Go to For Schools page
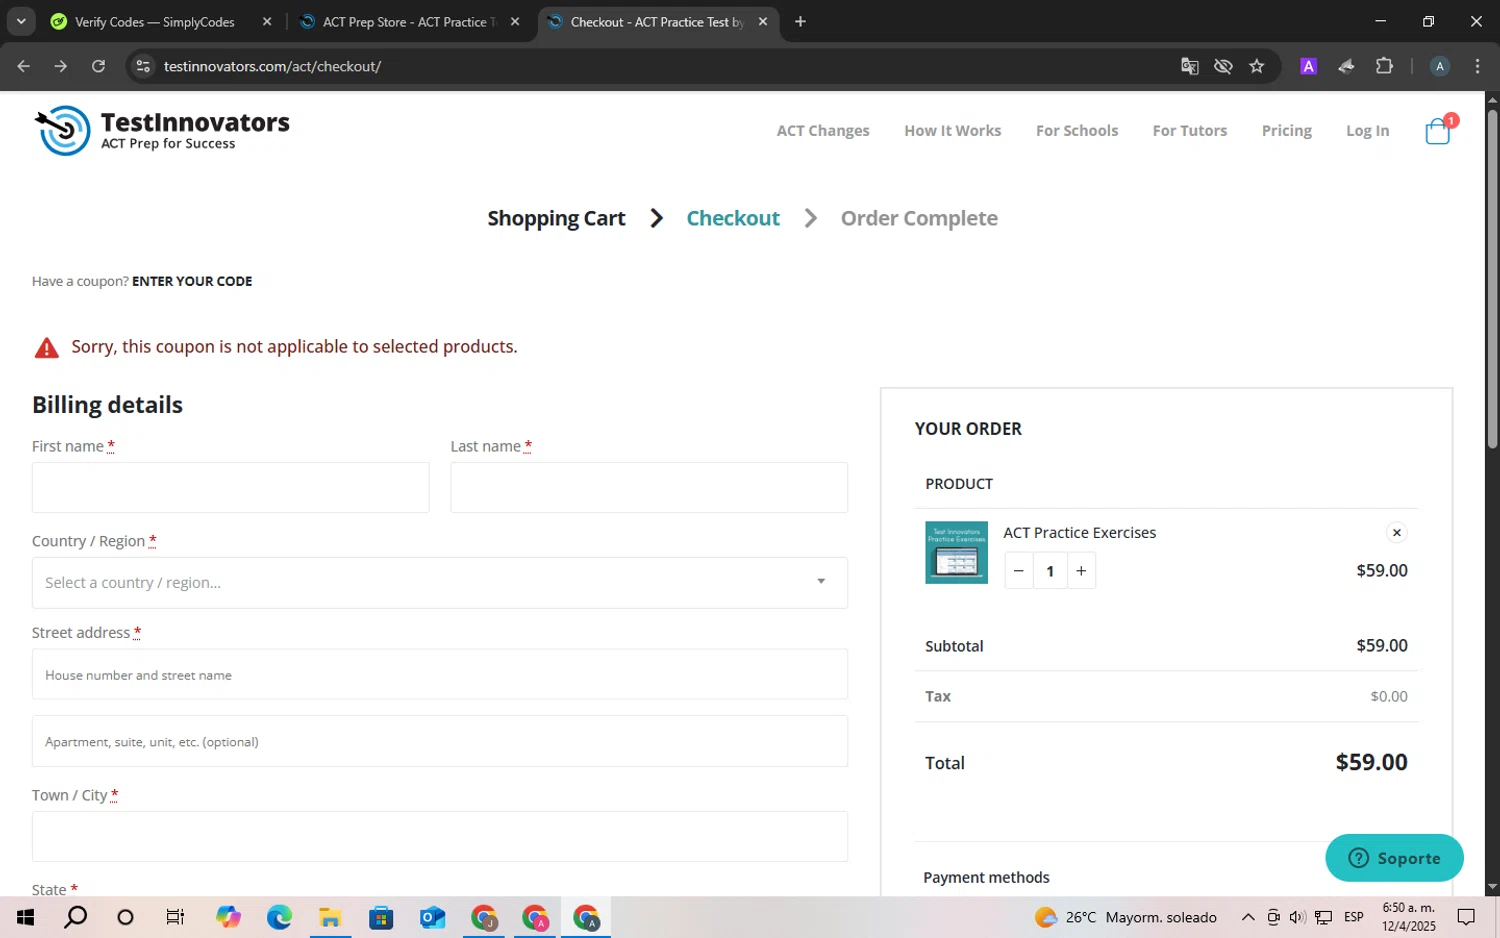 [1077, 131]
